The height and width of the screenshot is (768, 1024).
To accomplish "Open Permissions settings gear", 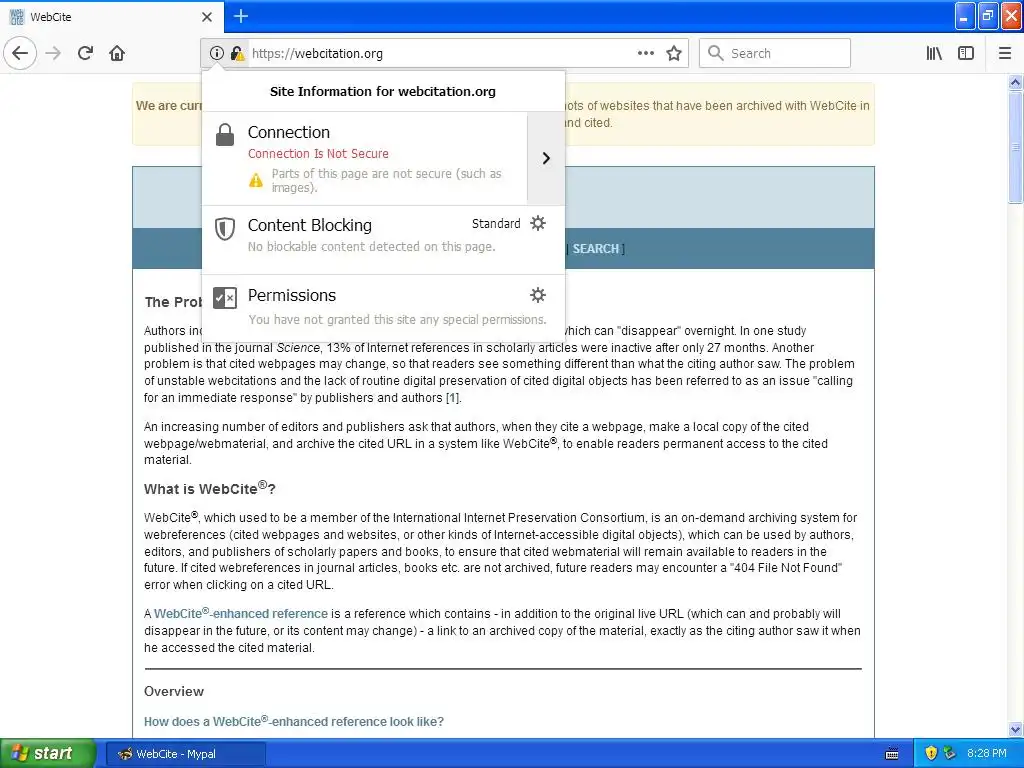I will pos(537,295).
